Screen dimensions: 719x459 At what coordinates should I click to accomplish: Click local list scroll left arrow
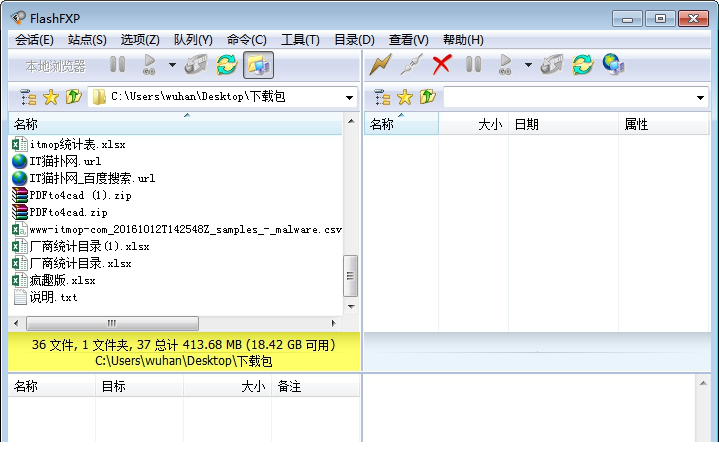pyautogui.click(x=17, y=323)
